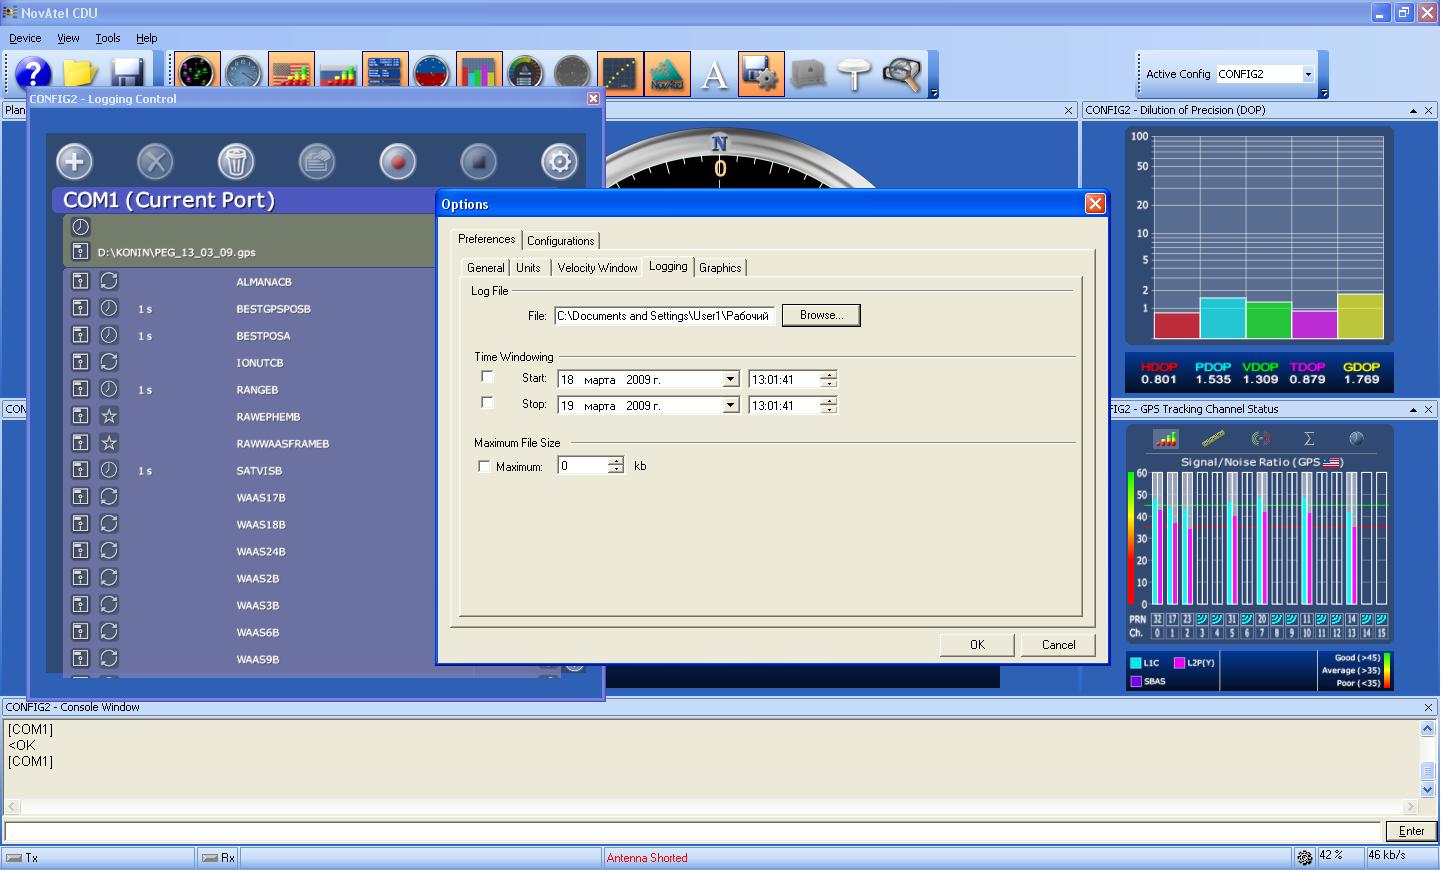Click the yellow open folder toolbar icon

point(80,74)
